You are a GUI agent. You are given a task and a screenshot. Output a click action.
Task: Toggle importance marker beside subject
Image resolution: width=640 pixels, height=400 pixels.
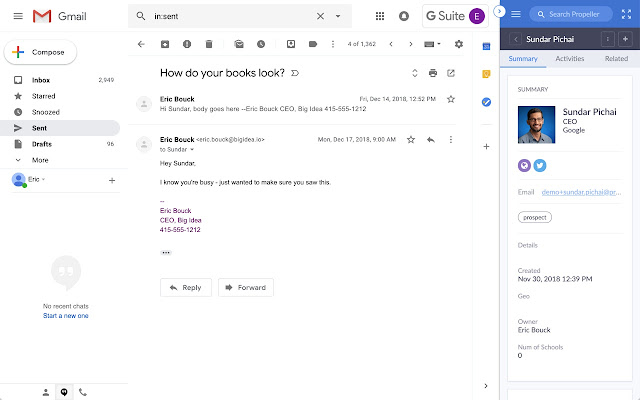pos(295,73)
